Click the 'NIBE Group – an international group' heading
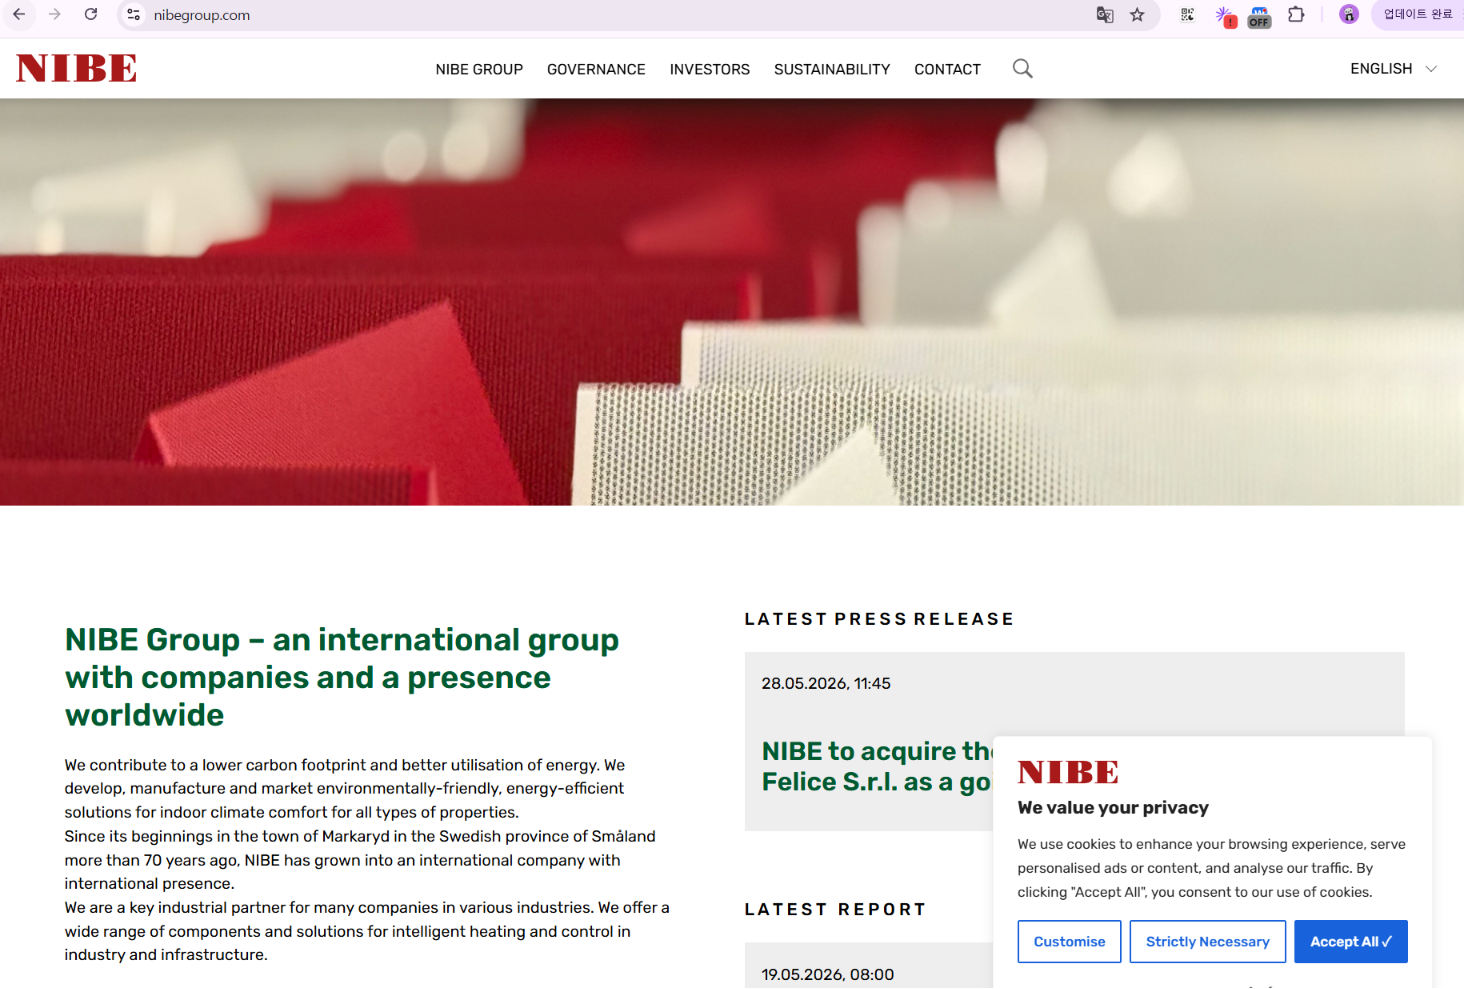The width and height of the screenshot is (1464, 989). pos(342,677)
